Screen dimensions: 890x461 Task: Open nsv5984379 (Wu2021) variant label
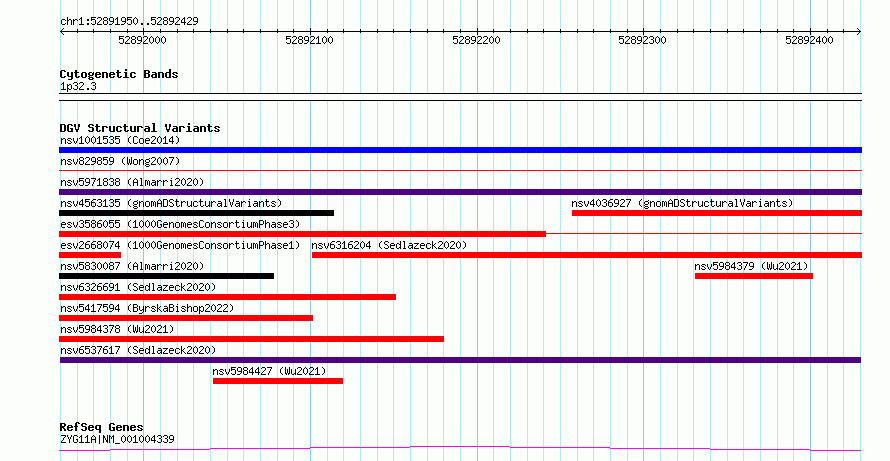(751, 266)
